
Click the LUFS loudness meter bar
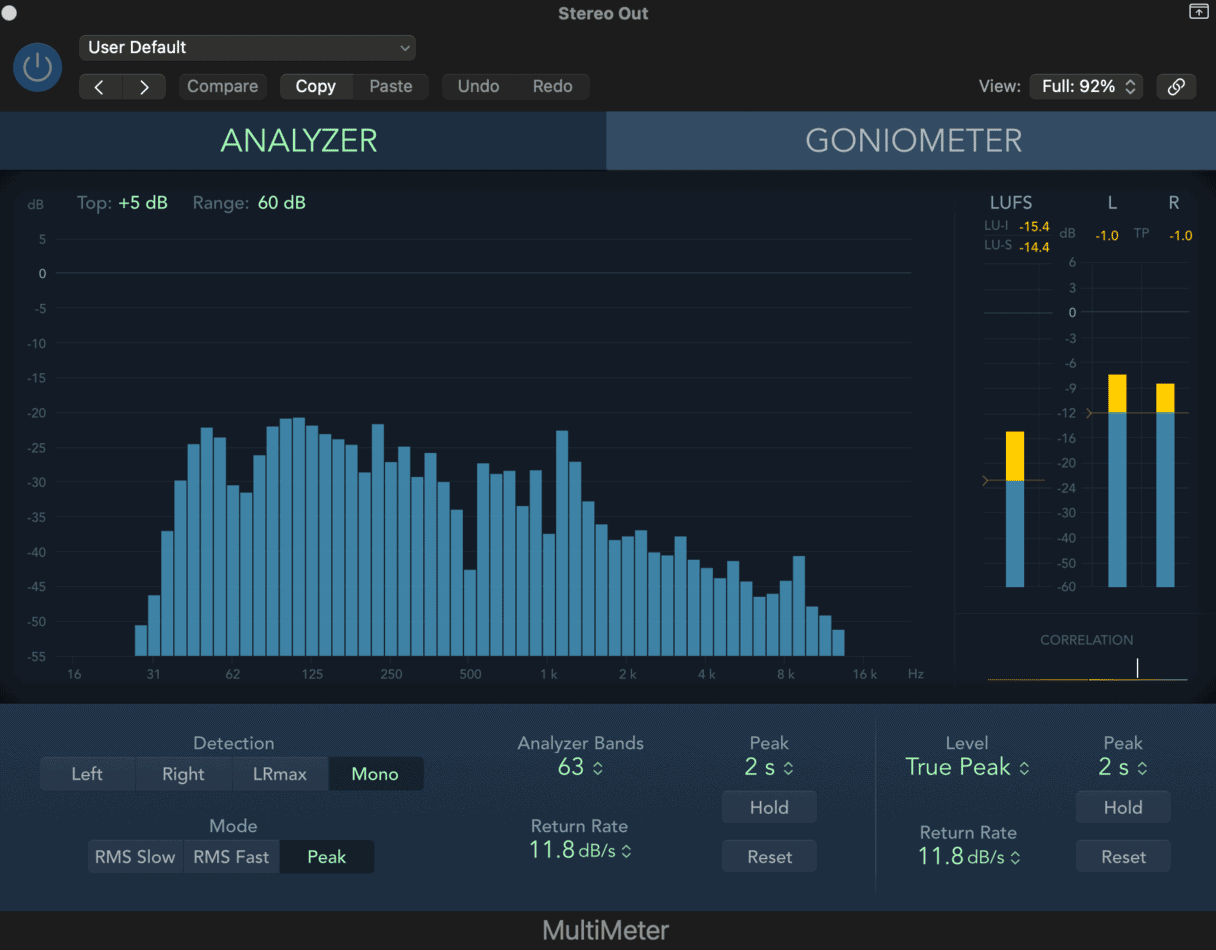[1015, 510]
